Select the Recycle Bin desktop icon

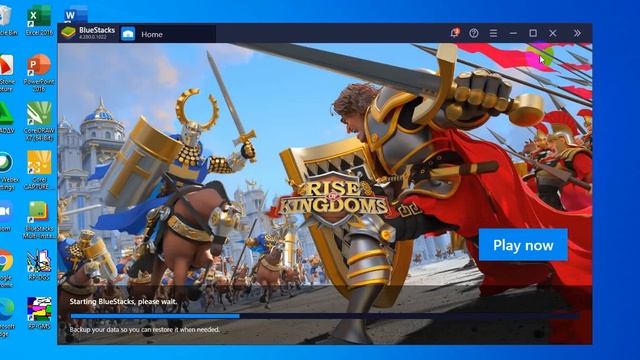click(6, 20)
